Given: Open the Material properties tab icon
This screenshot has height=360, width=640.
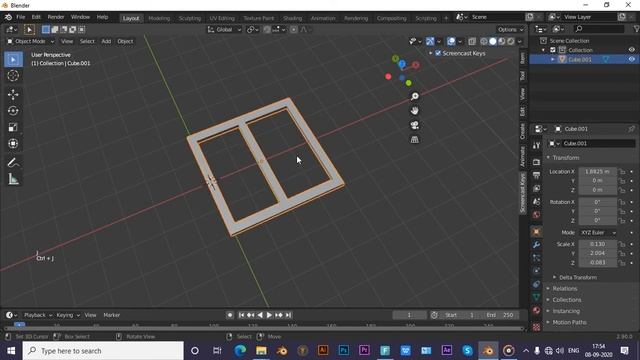Looking at the screenshot, I should [536, 310].
